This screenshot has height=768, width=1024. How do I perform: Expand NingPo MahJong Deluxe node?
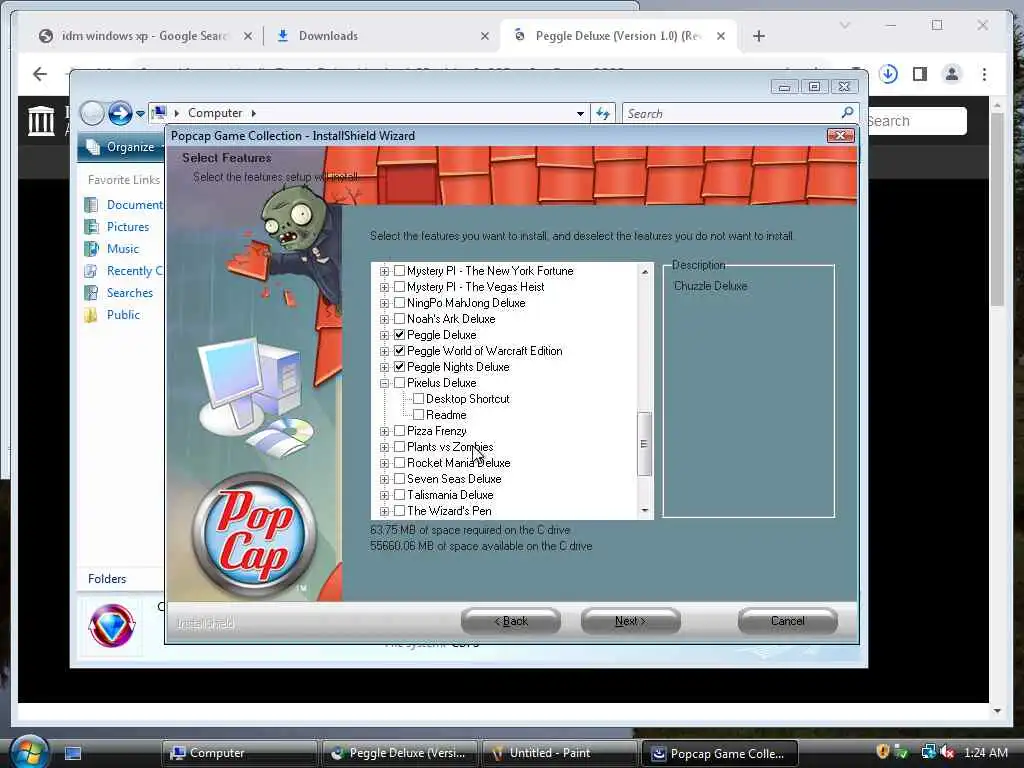(x=384, y=303)
